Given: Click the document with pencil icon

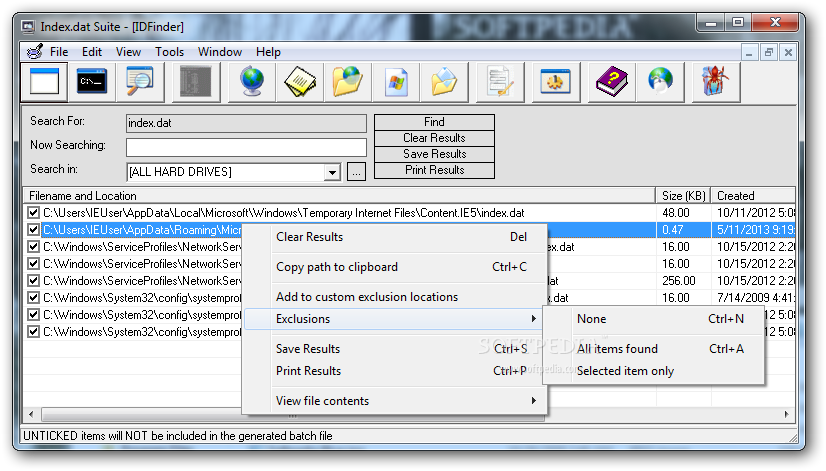Looking at the screenshot, I should tap(500, 82).
